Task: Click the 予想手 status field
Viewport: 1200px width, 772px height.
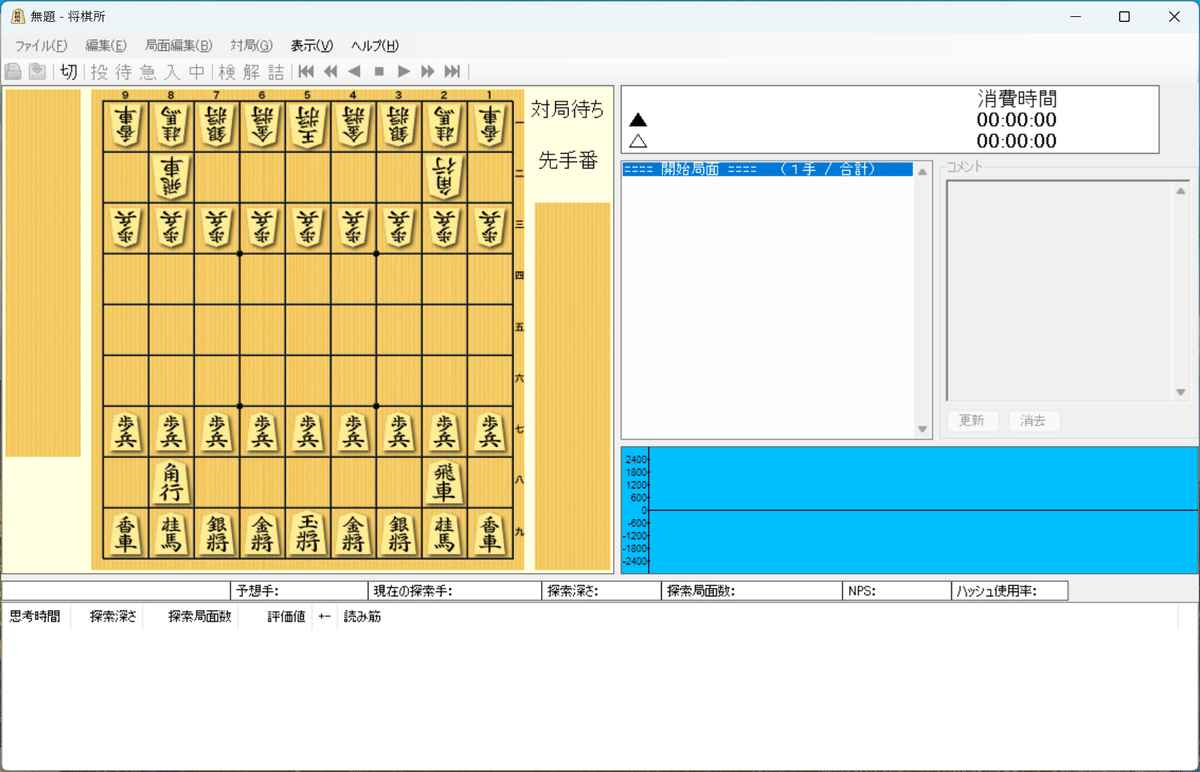Action: pyautogui.click(x=298, y=591)
